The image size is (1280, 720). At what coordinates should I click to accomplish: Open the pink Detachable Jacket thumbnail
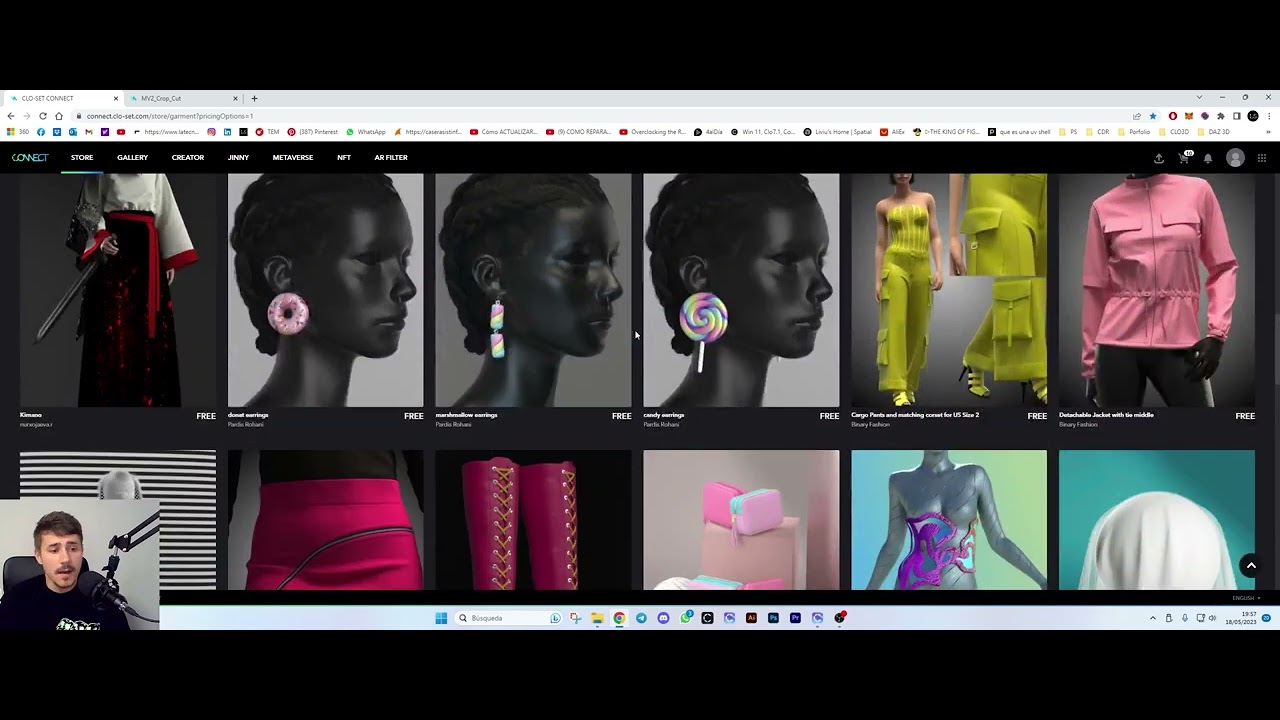click(1157, 290)
